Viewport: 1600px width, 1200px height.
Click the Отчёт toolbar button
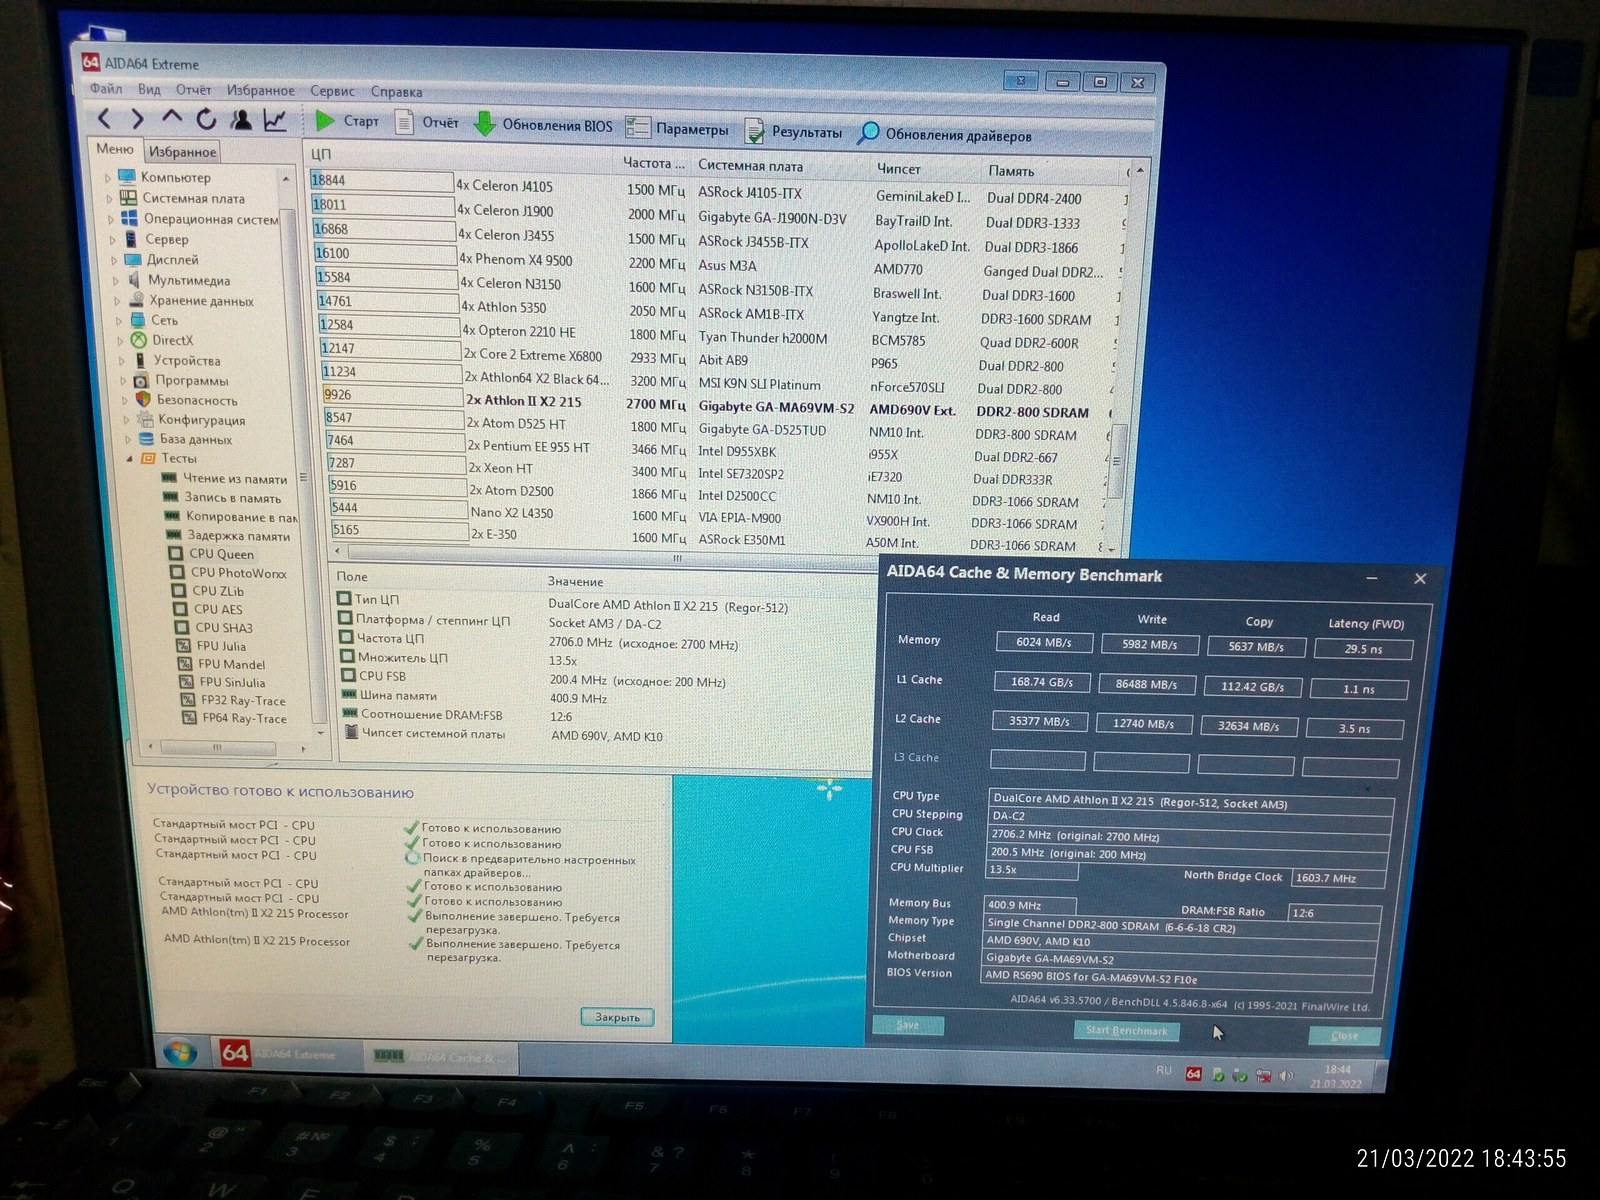[x=427, y=122]
